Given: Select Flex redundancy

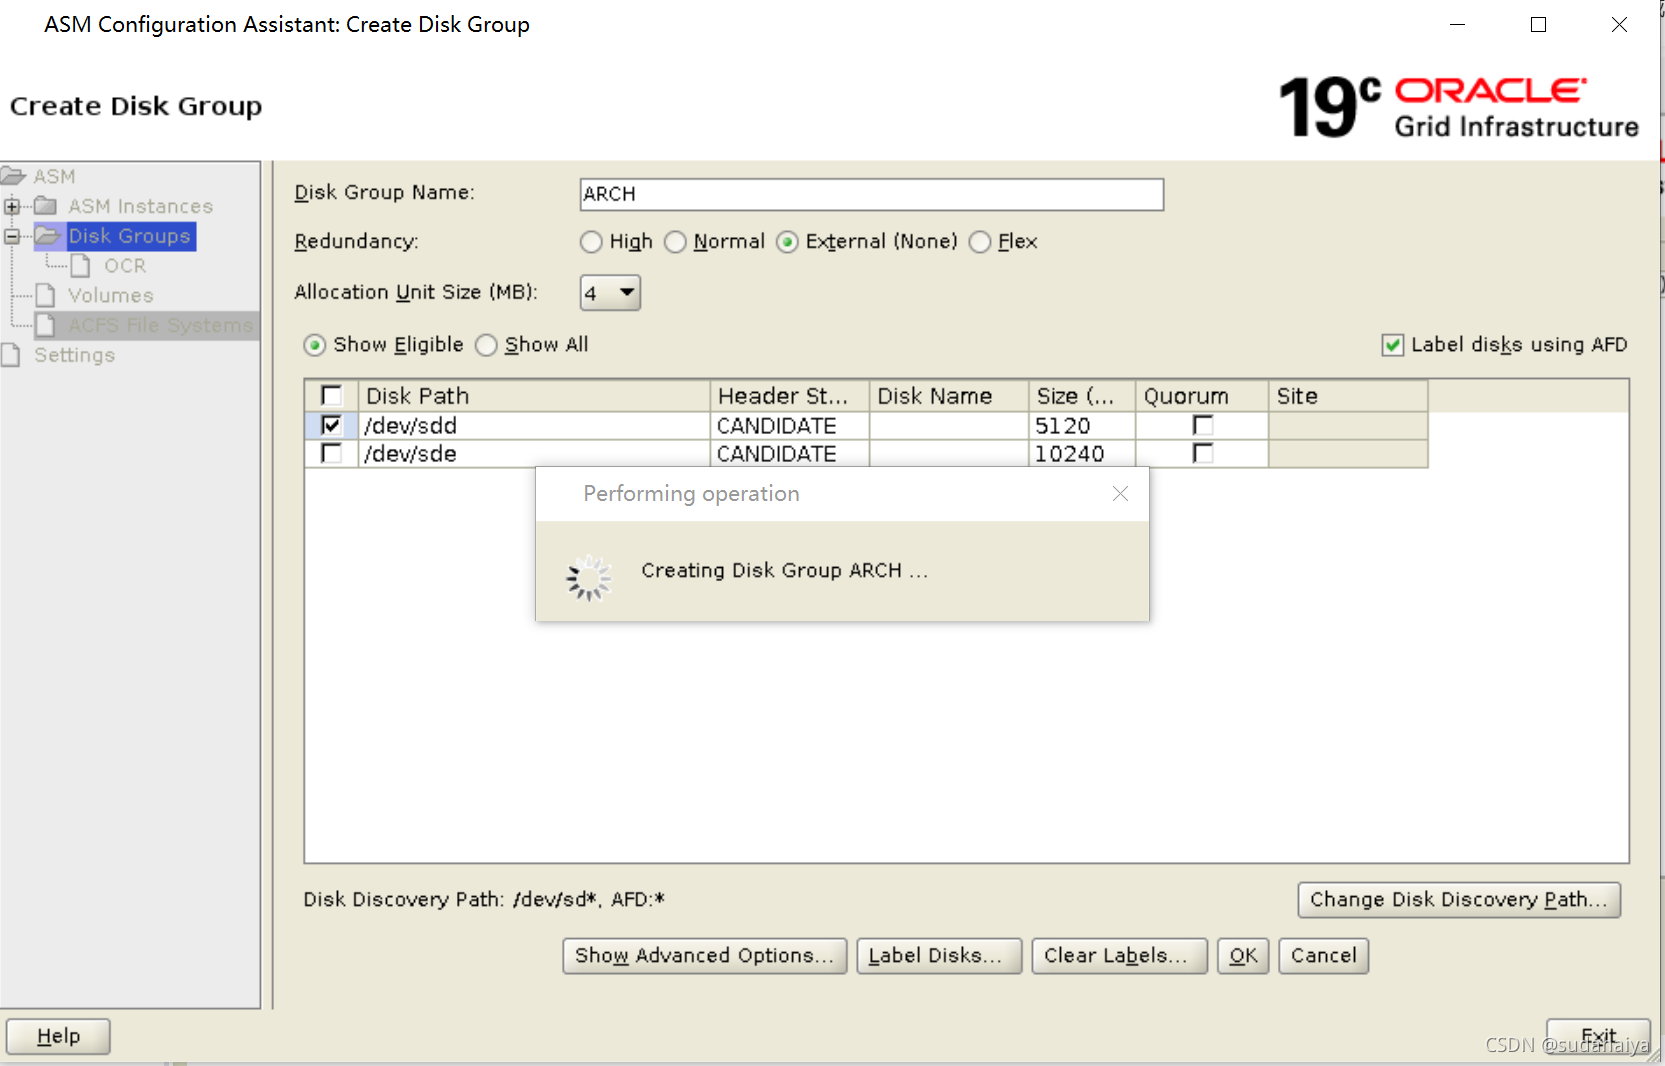Looking at the screenshot, I should (980, 242).
